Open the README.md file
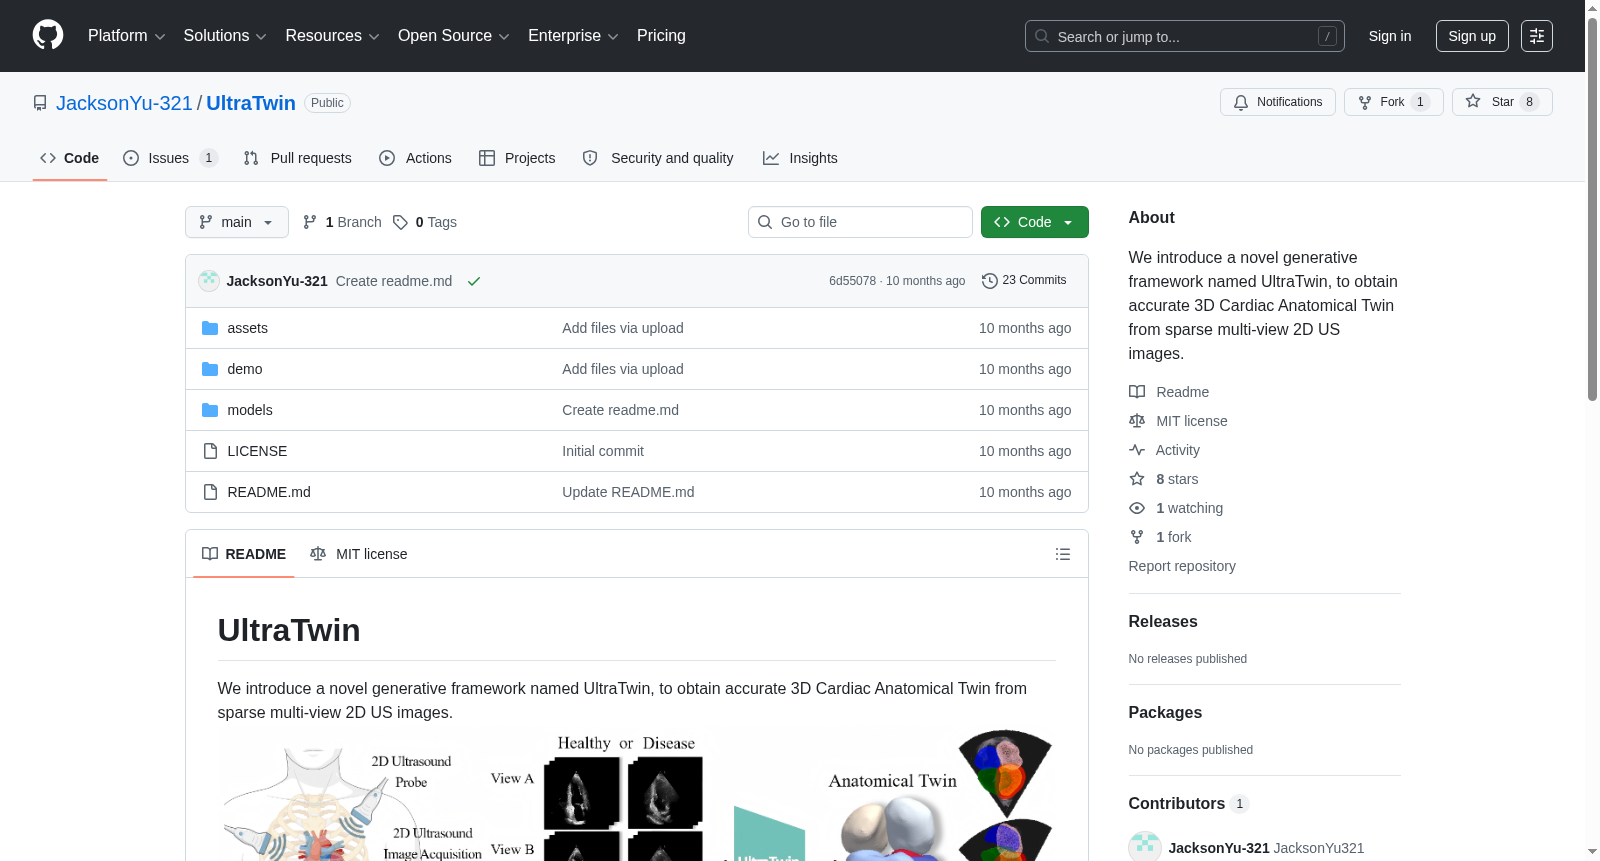Viewport: 1600px width, 861px height. (269, 492)
